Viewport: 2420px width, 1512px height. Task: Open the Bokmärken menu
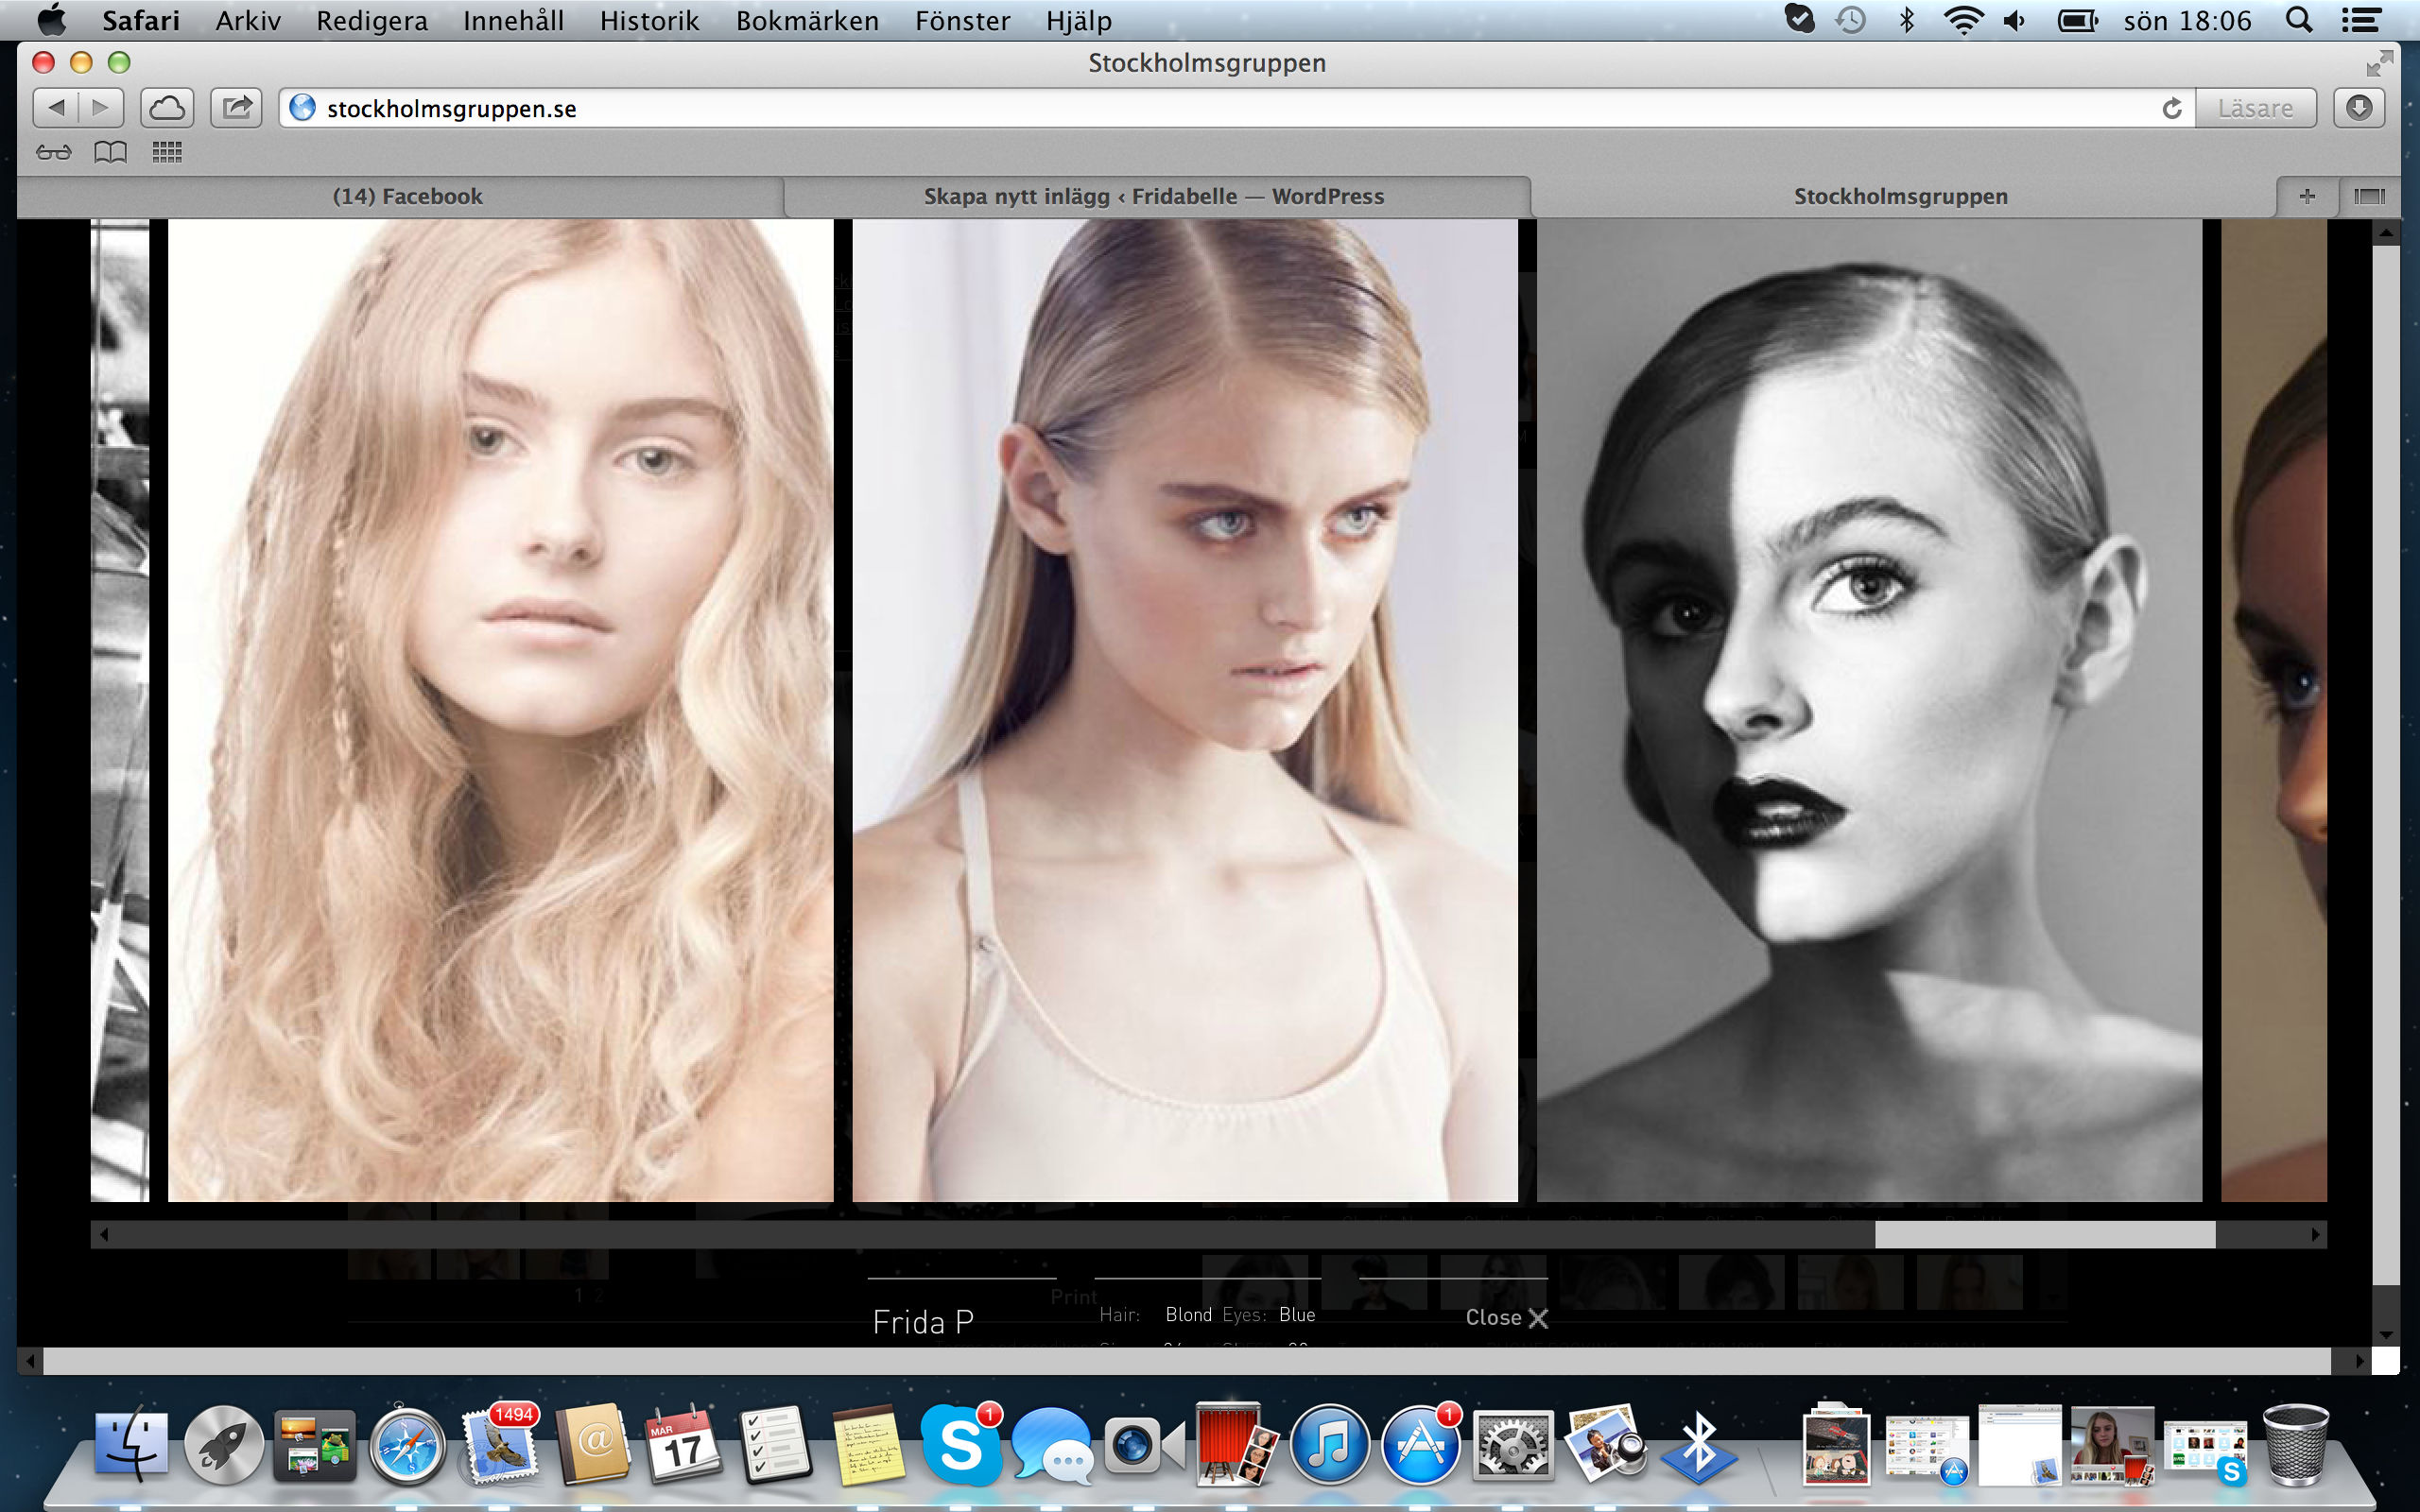coord(807,20)
